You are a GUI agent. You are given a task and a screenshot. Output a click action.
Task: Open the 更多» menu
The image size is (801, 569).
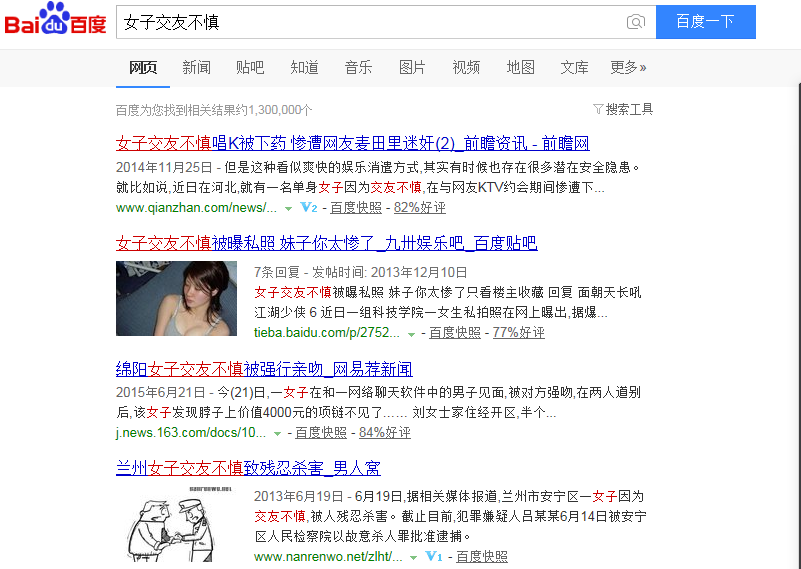click(x=628, y=67)
